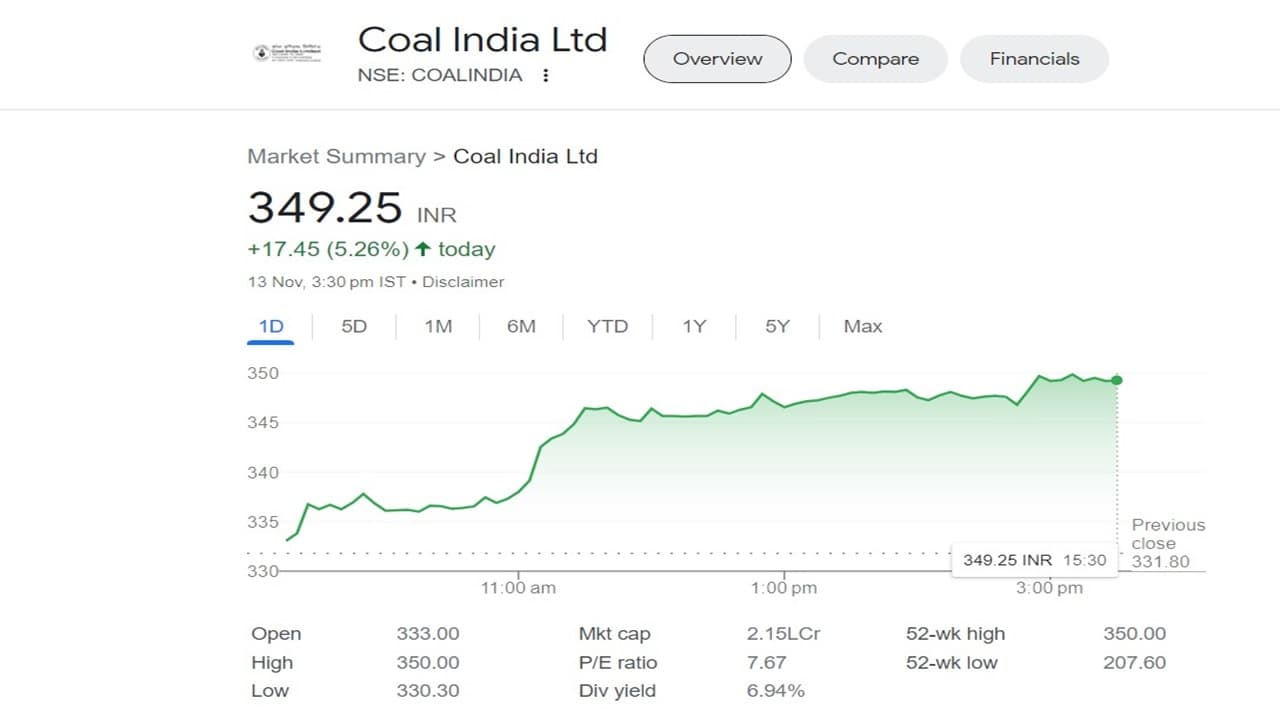Open the Overview tab
Viewport: 1280px width, 720px height.
[x=717, y=59]
